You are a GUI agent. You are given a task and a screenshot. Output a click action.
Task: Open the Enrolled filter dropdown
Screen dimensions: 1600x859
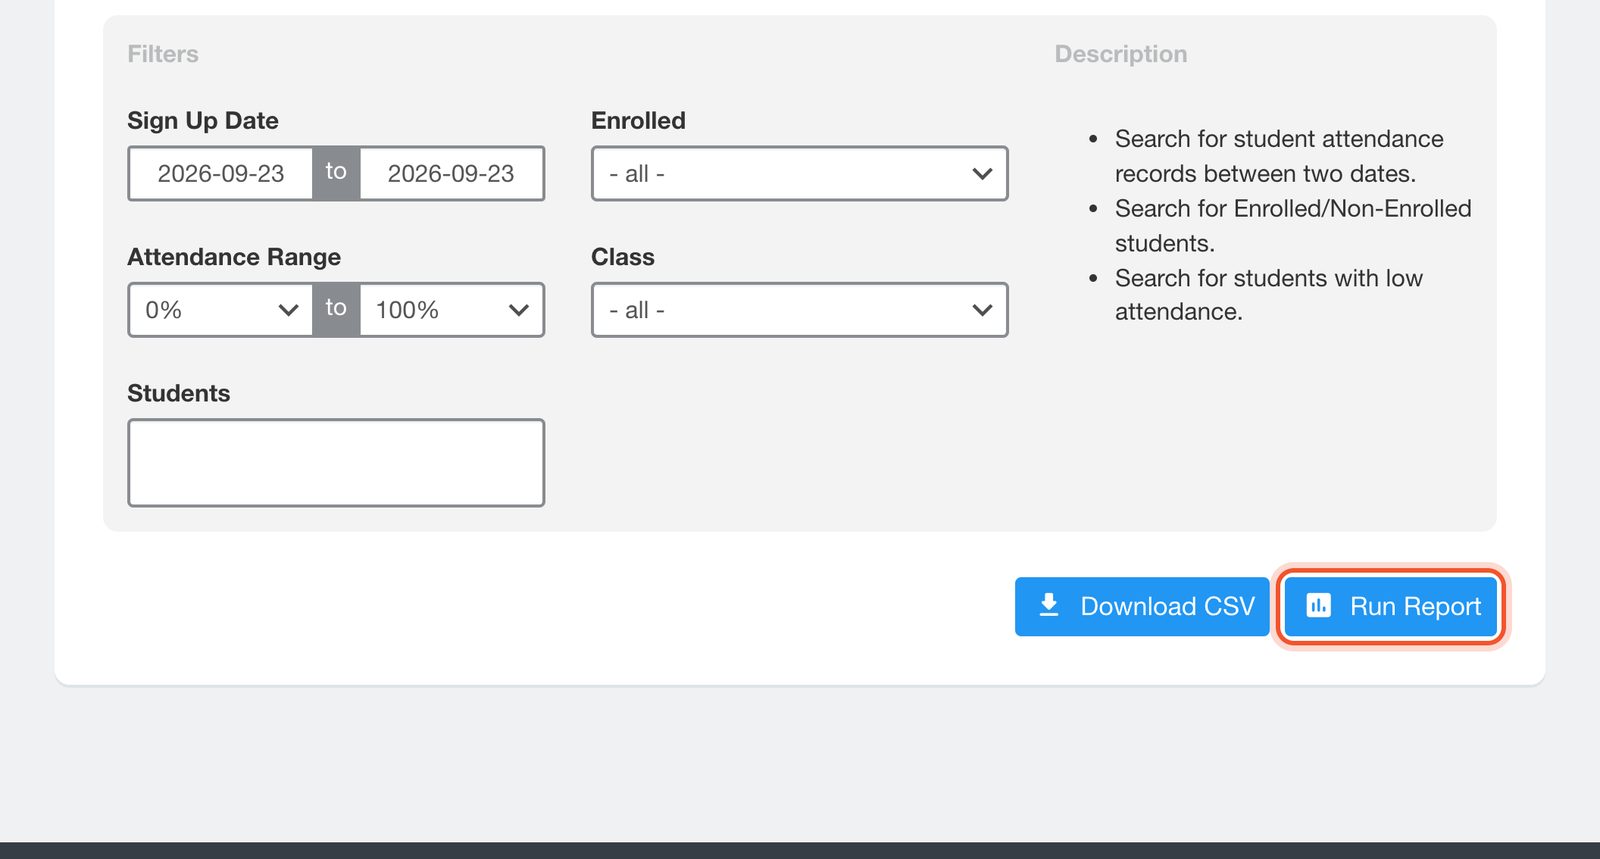pyautogui.click(x=800, y=173)
